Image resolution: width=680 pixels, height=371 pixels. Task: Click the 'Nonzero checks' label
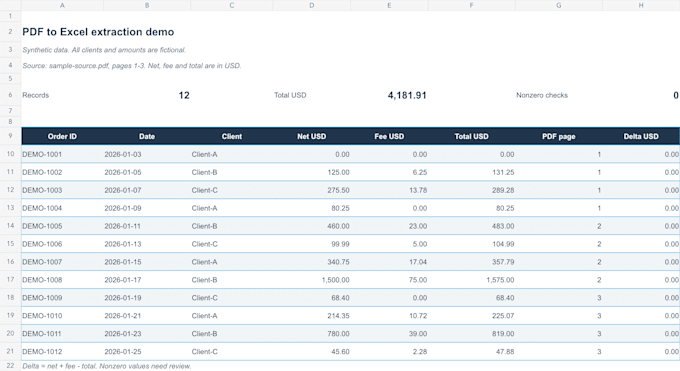(x=542, y=95)
